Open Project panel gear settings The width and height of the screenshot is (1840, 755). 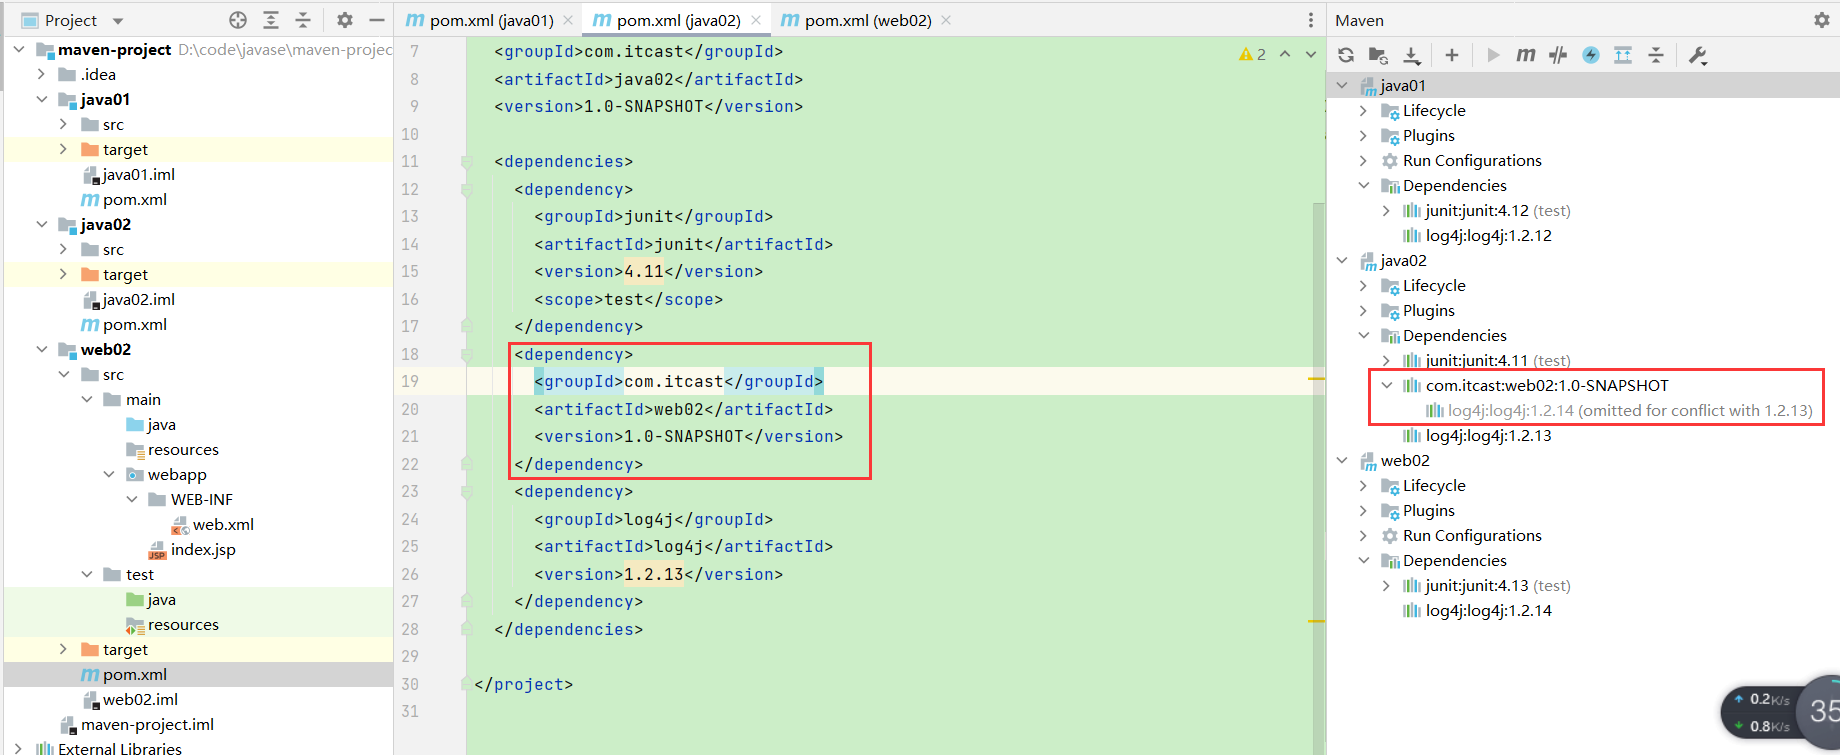pyautogui.click(x=345, y=20)
